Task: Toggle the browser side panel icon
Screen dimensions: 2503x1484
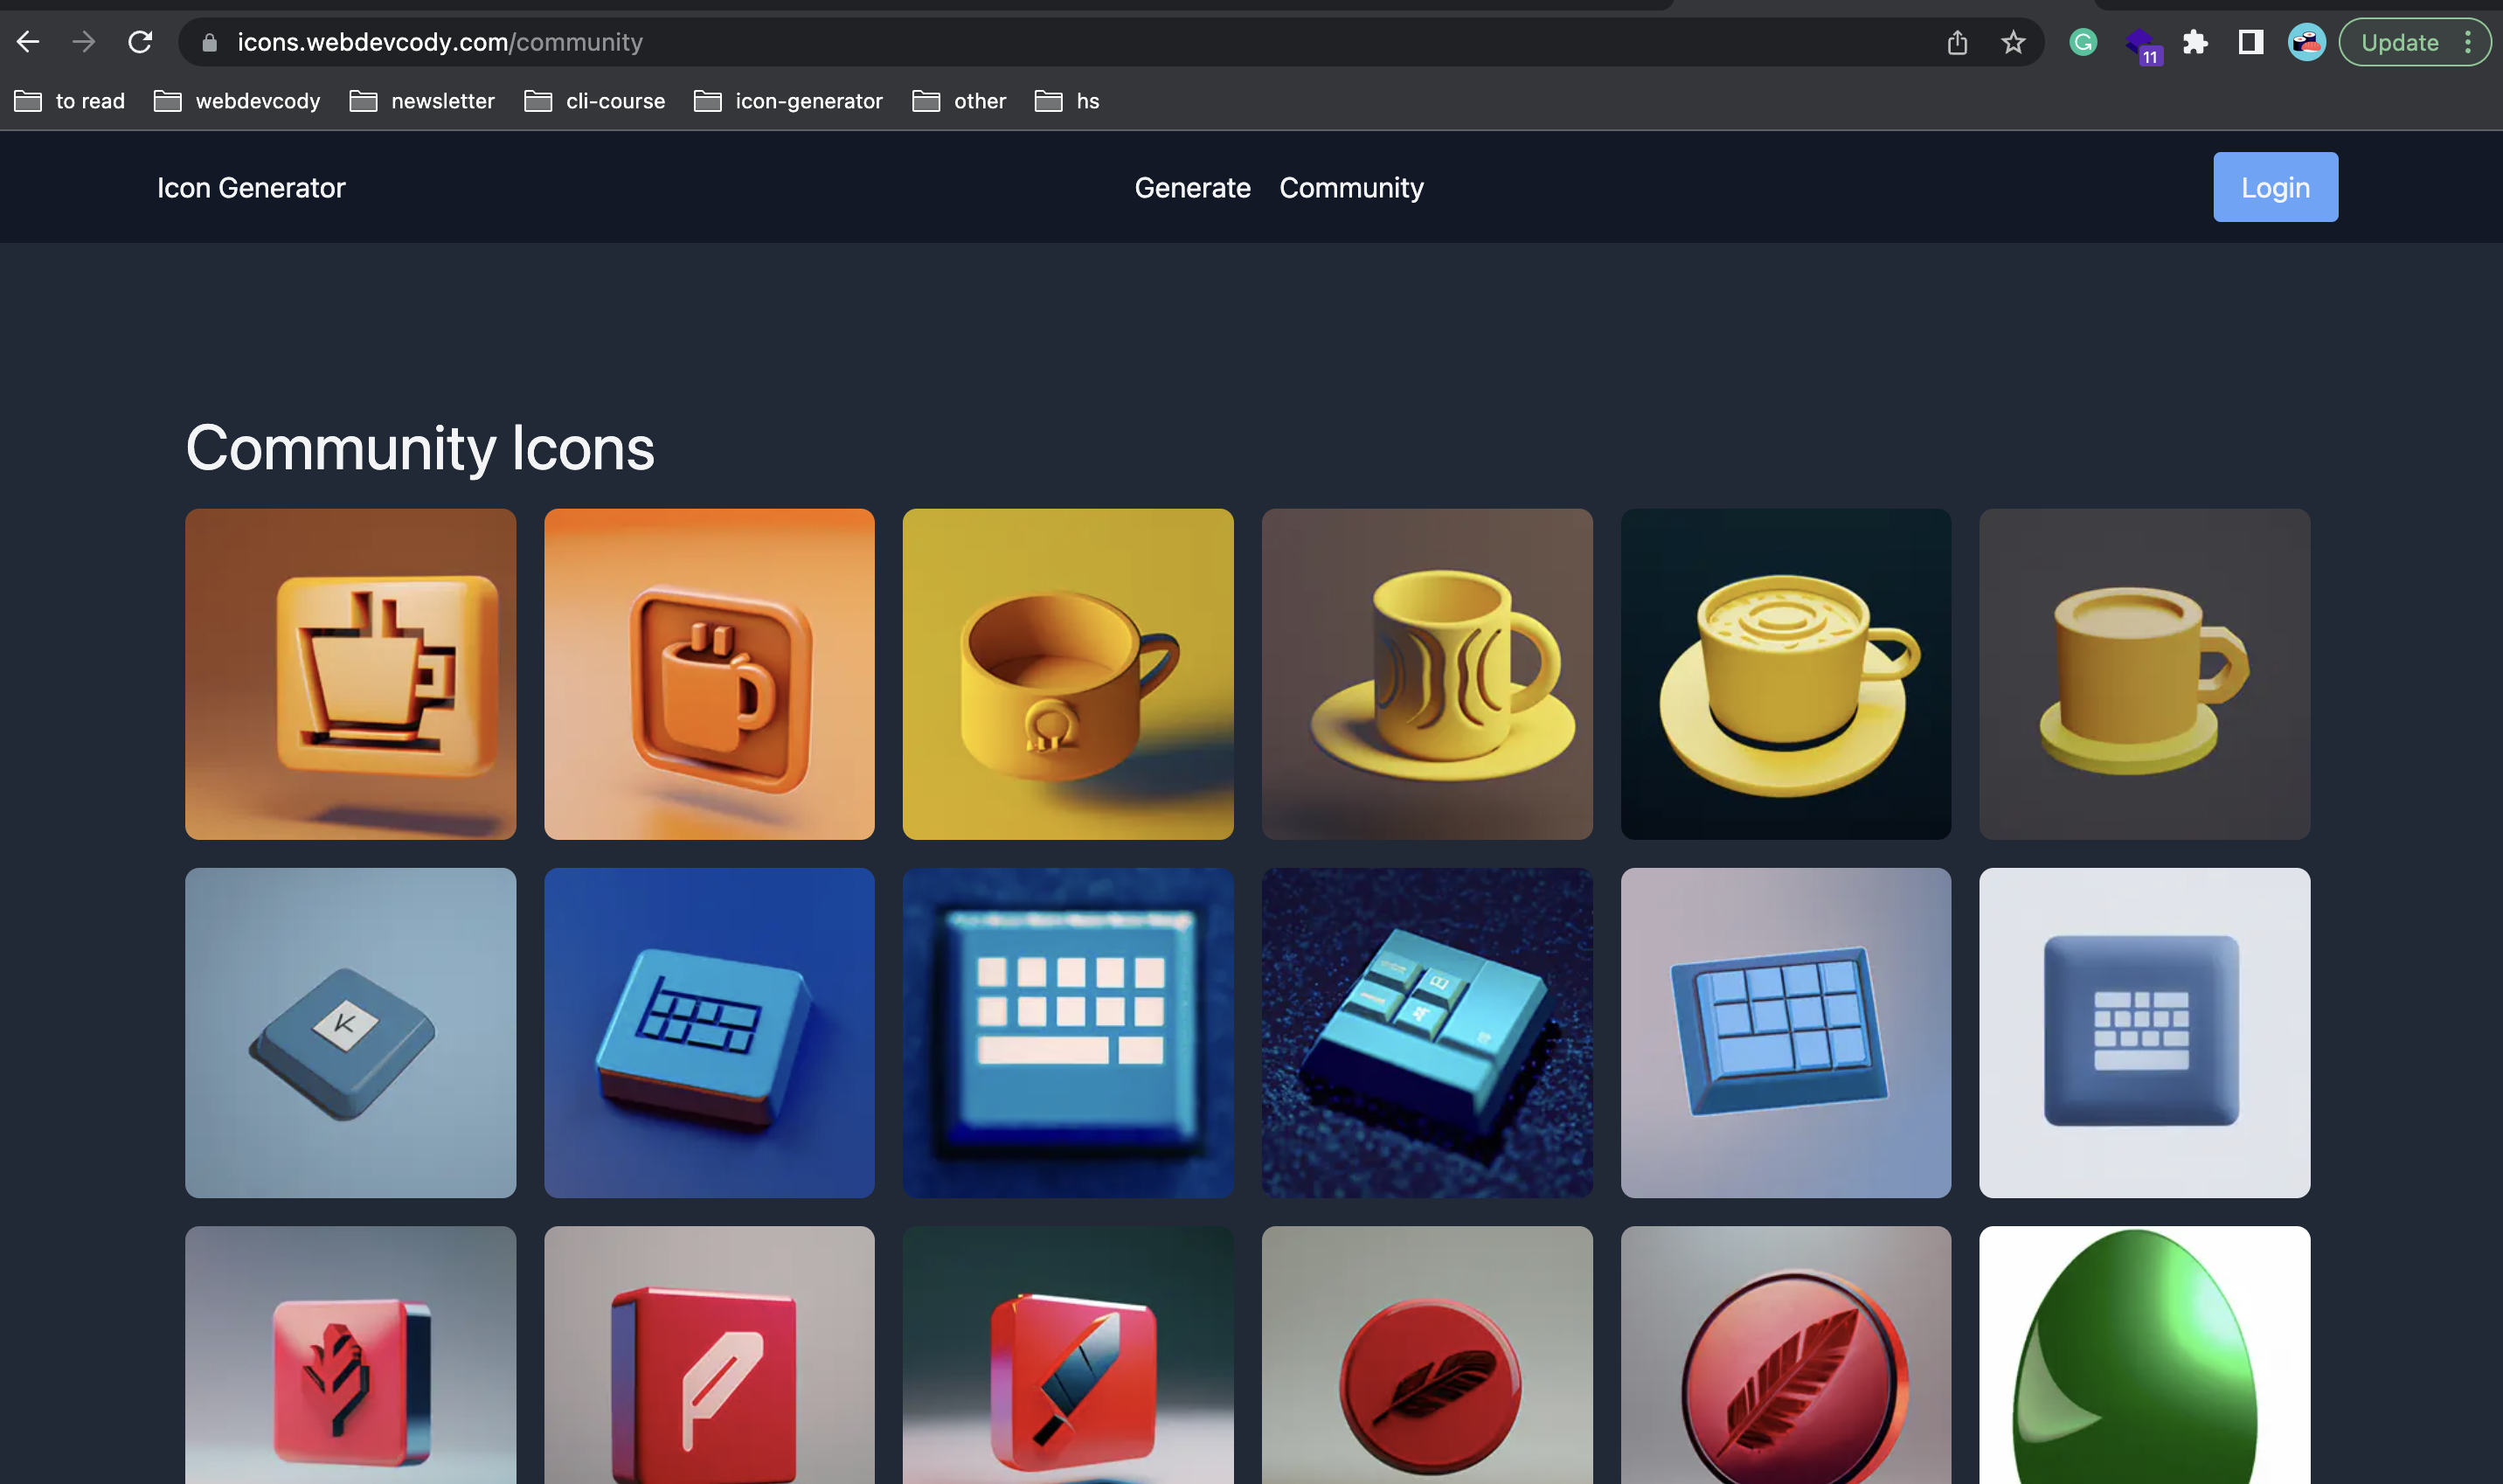Action: pos(2251,42)
